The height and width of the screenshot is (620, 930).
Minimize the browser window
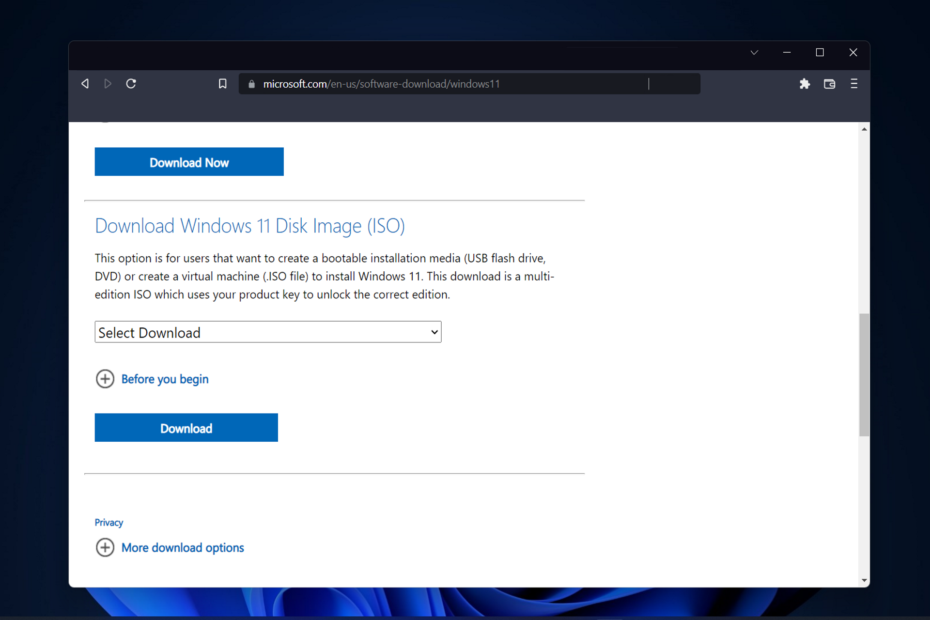pyautogui.click(x=786, y=52)
